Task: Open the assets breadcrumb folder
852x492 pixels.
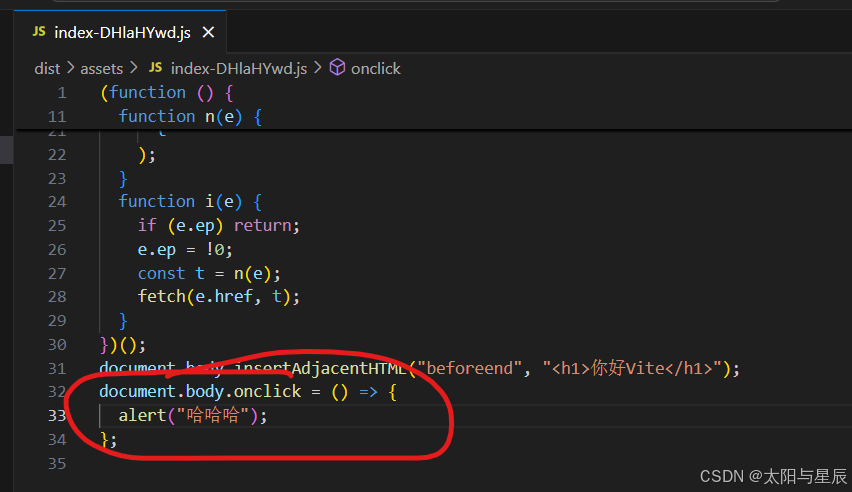Action: pyautogui.click(x=102, y=68)
